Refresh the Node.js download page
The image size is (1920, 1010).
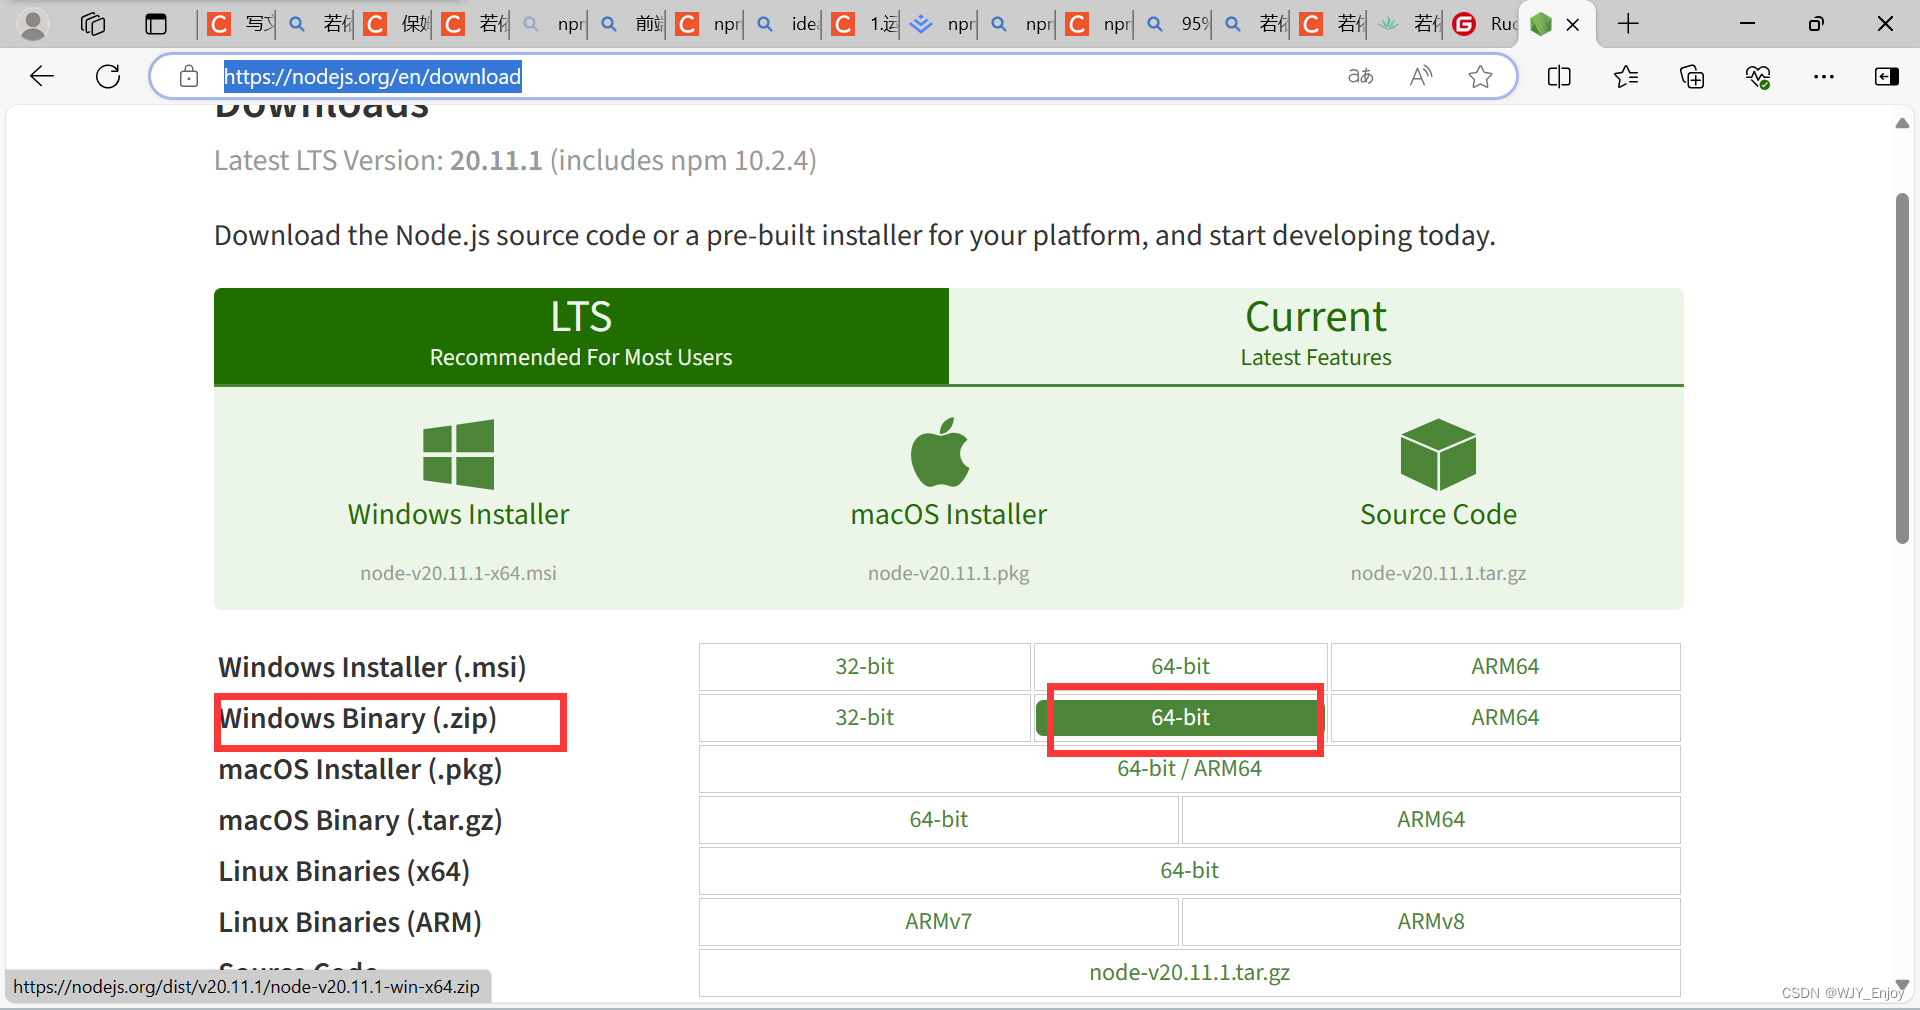click(108, 76)
